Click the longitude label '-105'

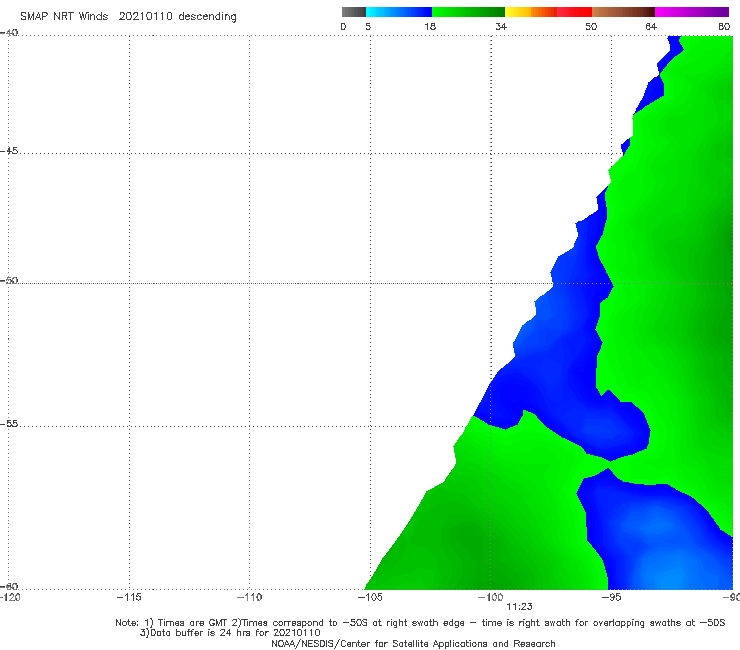pos(370,597)
